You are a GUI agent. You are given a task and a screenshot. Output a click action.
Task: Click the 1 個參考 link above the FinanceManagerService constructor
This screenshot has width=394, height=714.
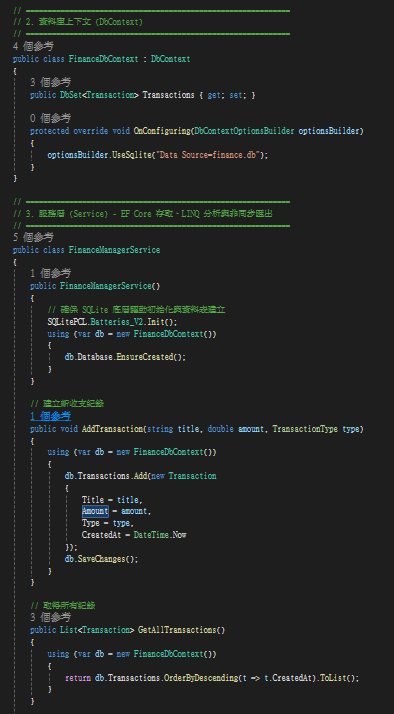click(51, 273)
